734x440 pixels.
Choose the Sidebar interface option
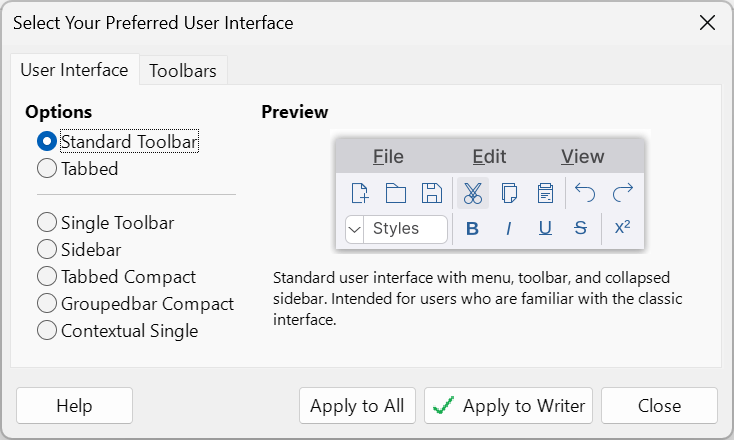click(x=79, y=249)
